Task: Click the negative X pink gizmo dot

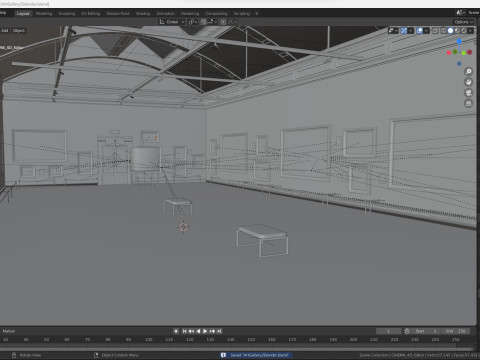Action: tap(449, 53)
